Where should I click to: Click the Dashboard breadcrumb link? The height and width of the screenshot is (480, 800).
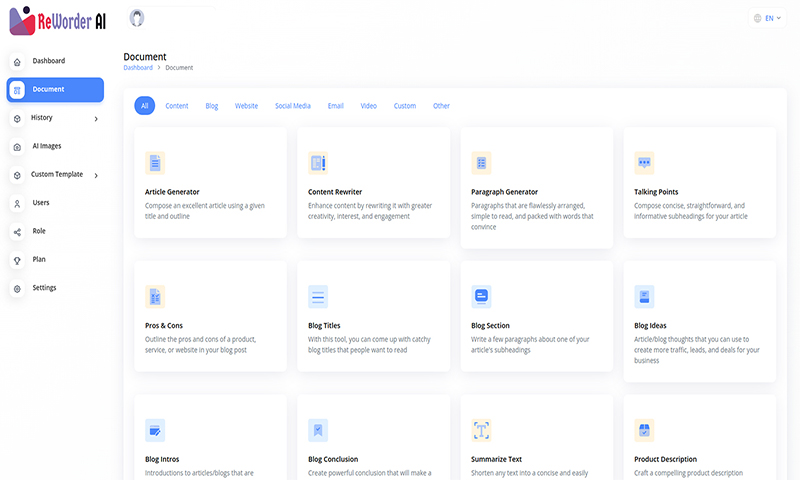(138, 68)
